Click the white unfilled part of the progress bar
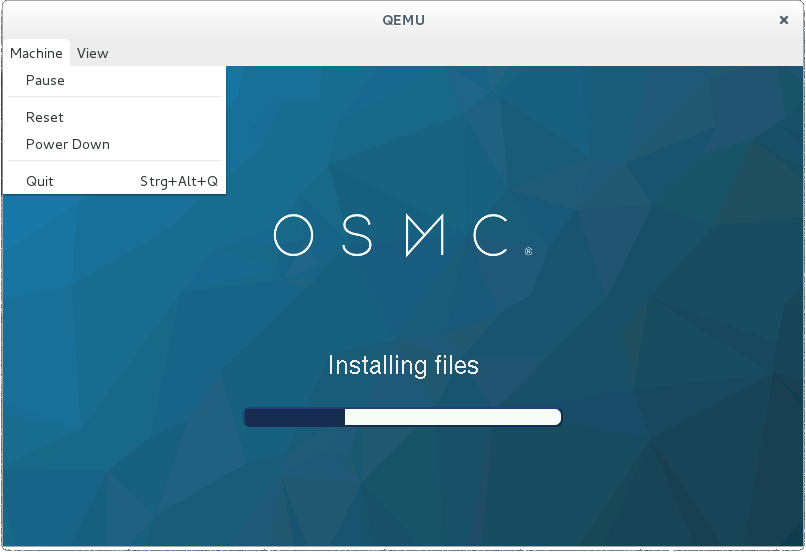 tap(450, 417)
